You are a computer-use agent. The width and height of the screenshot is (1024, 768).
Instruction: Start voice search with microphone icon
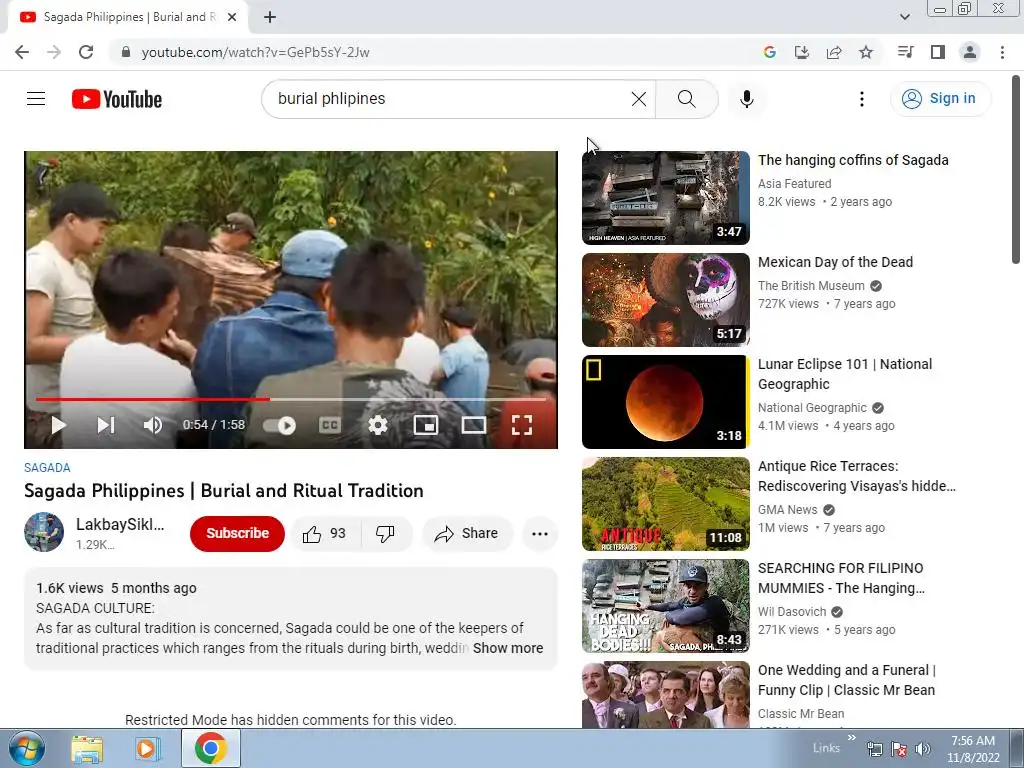click(746, 99)
